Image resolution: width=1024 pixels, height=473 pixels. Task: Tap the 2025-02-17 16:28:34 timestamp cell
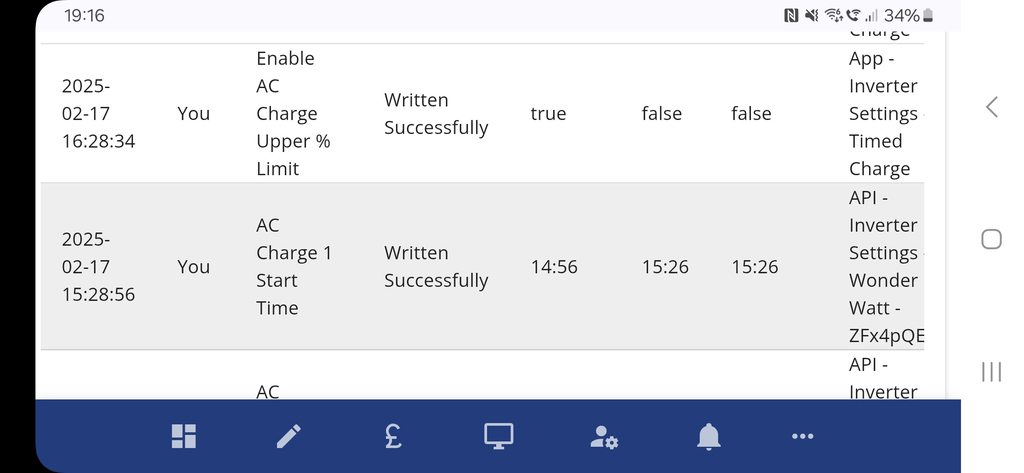point(98,114)
